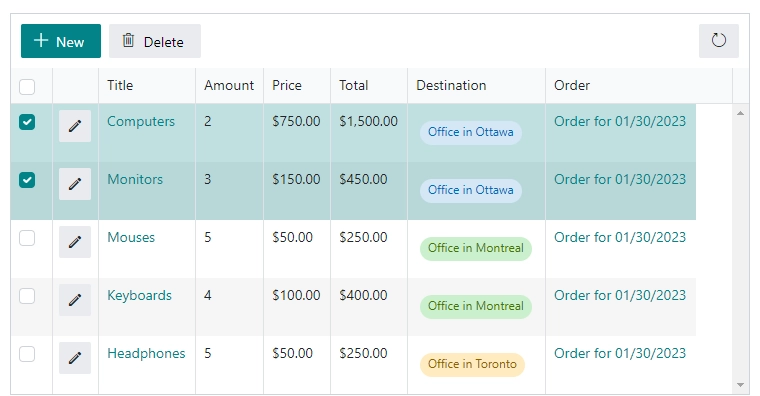Edit the Keyboards row with pencil icon
The width and height of the screenshot is (760, 396).
tap(75, 300)
